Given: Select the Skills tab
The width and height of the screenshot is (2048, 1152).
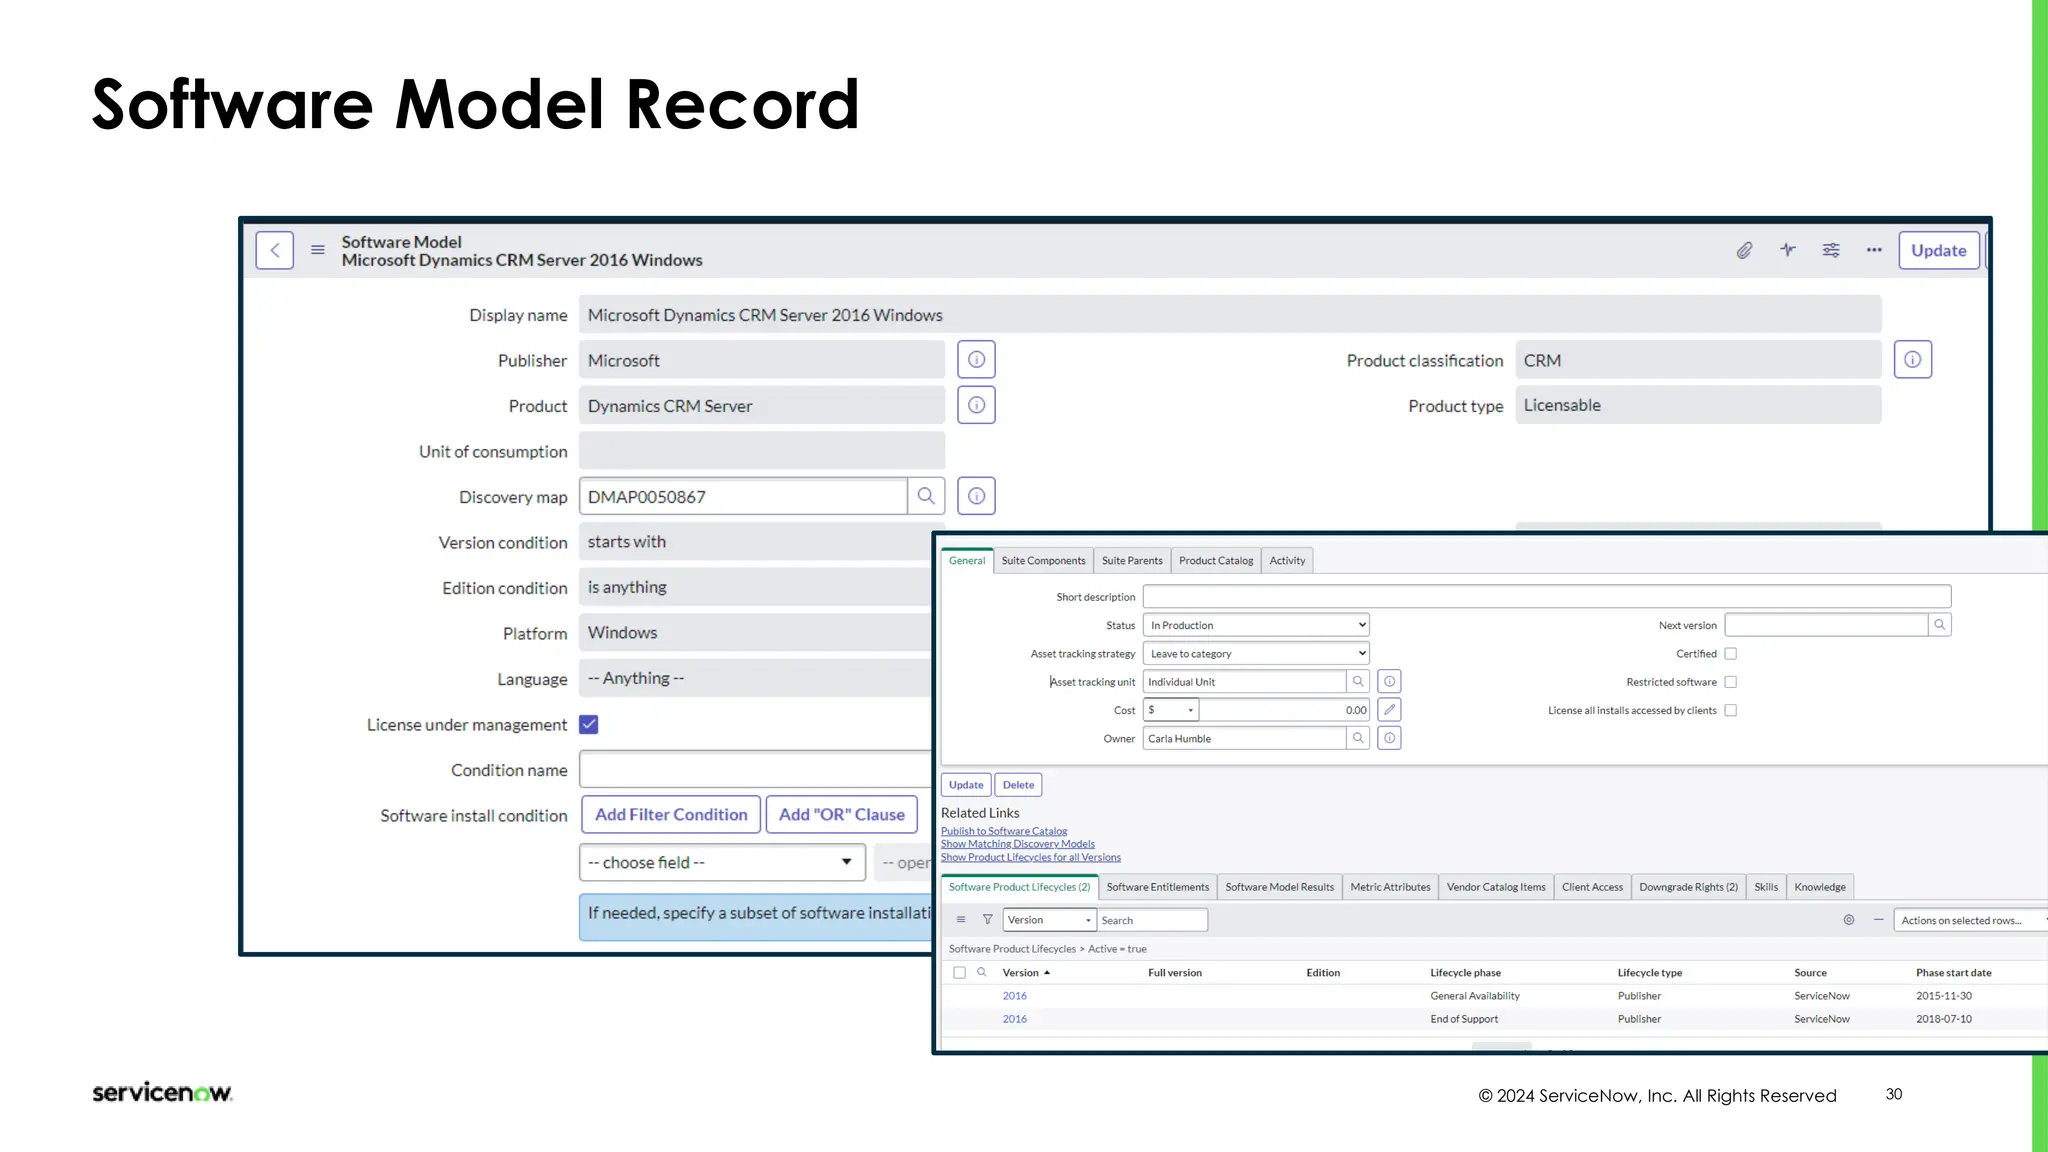Looking at the screenshot, I should (1766, 887).
